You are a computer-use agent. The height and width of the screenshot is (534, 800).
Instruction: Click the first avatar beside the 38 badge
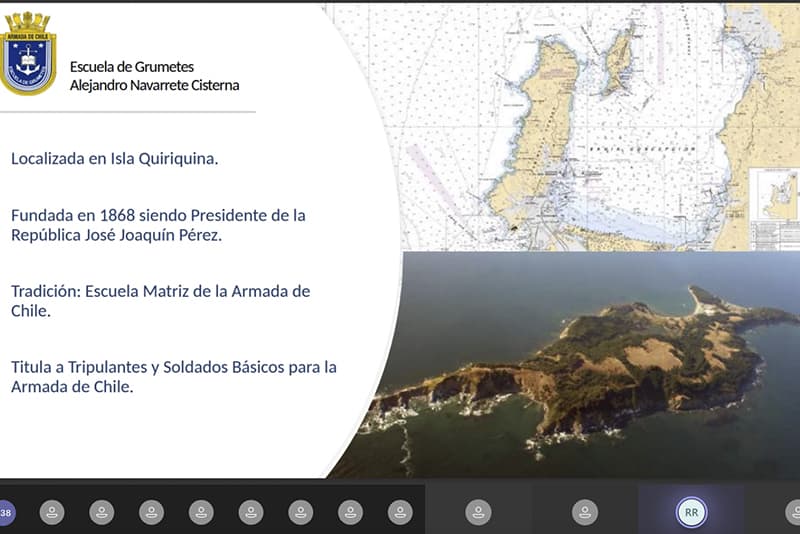52,513
